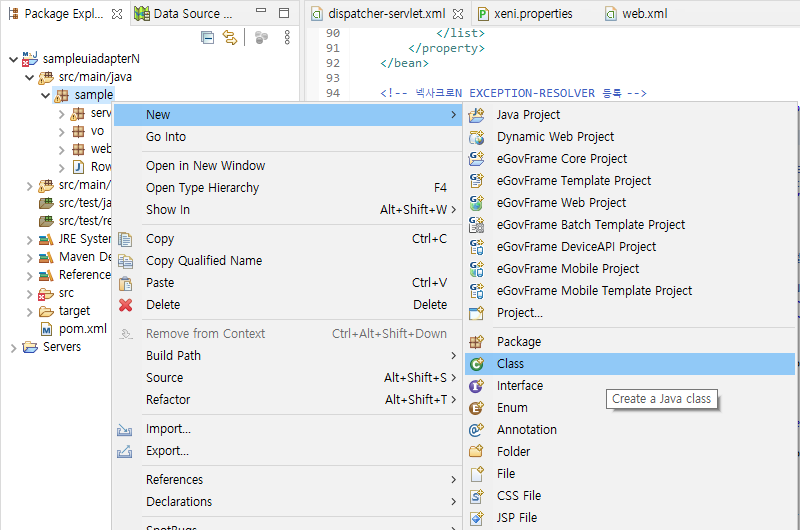Click Delete in the context menu
Viewport: 800px width, 530px height.
point(163,305)
